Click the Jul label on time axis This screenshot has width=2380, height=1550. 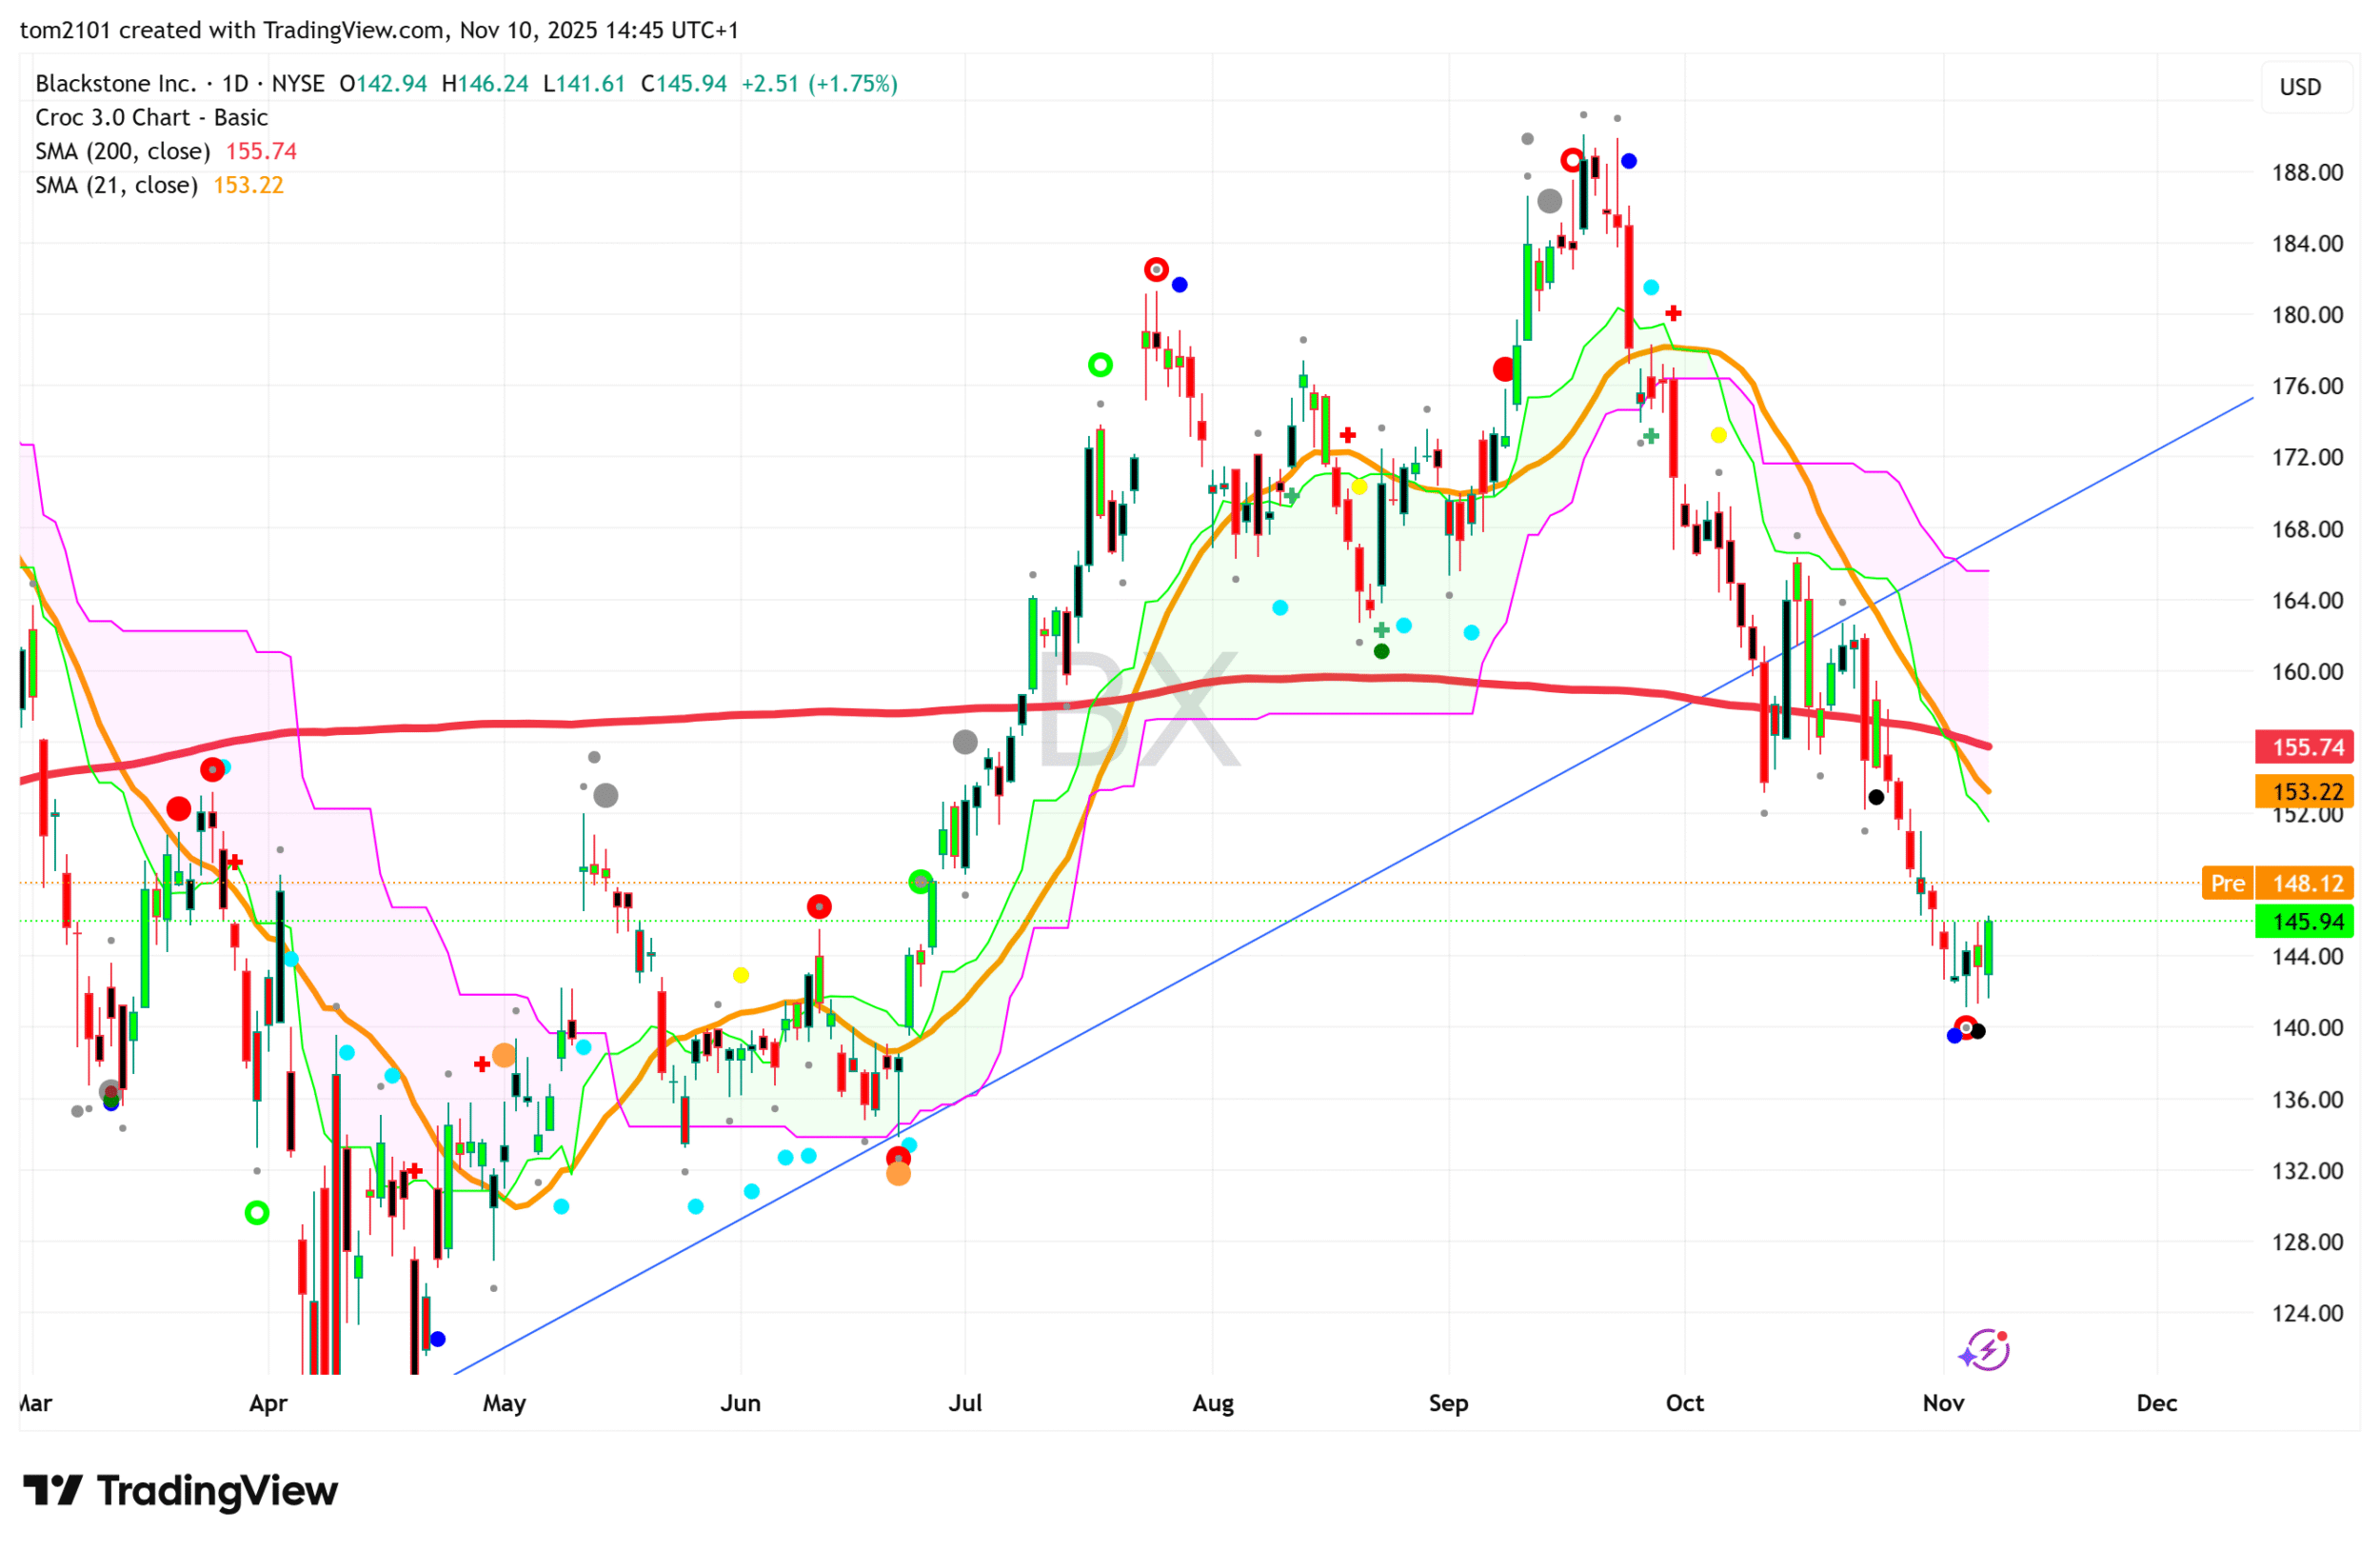tap(965, 1404)
